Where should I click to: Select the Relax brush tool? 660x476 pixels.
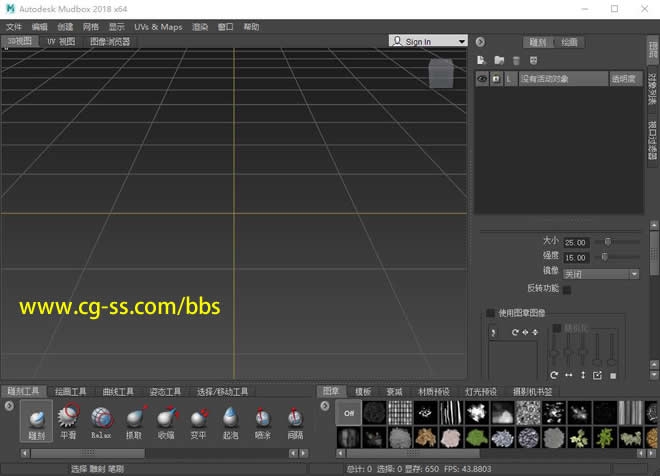(101, 419)
